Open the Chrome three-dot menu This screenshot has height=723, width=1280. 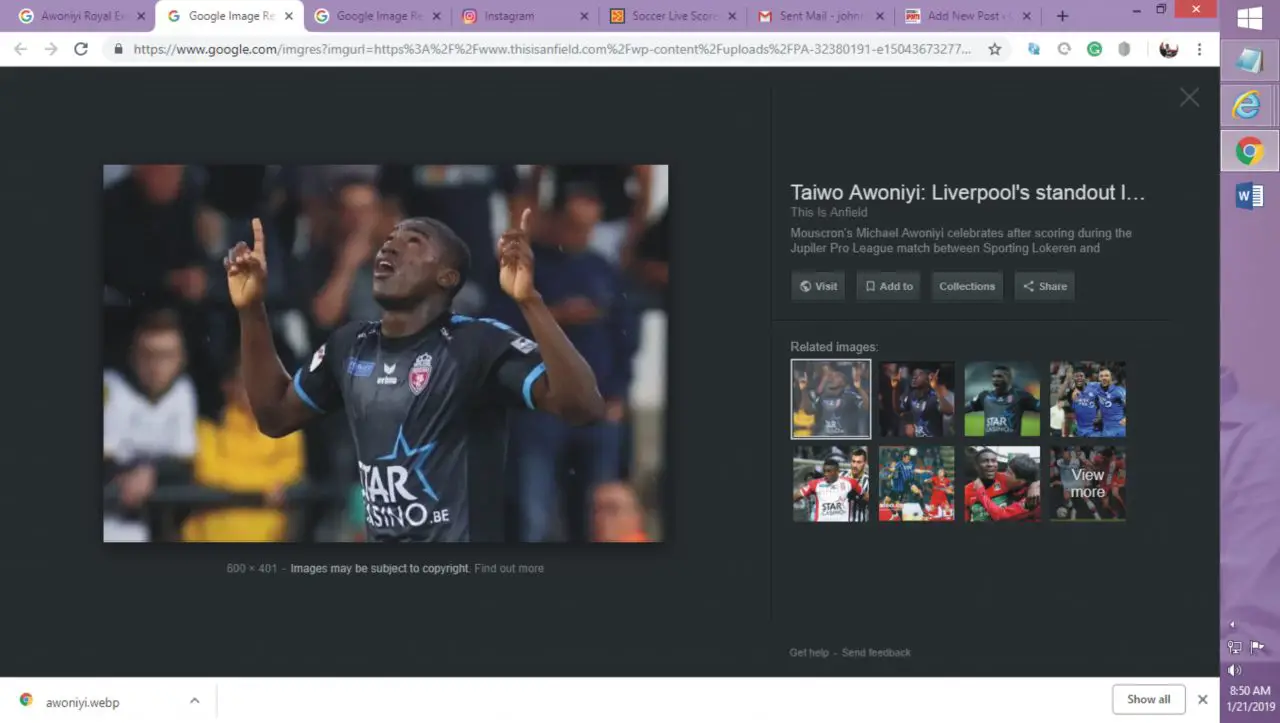1199,49
